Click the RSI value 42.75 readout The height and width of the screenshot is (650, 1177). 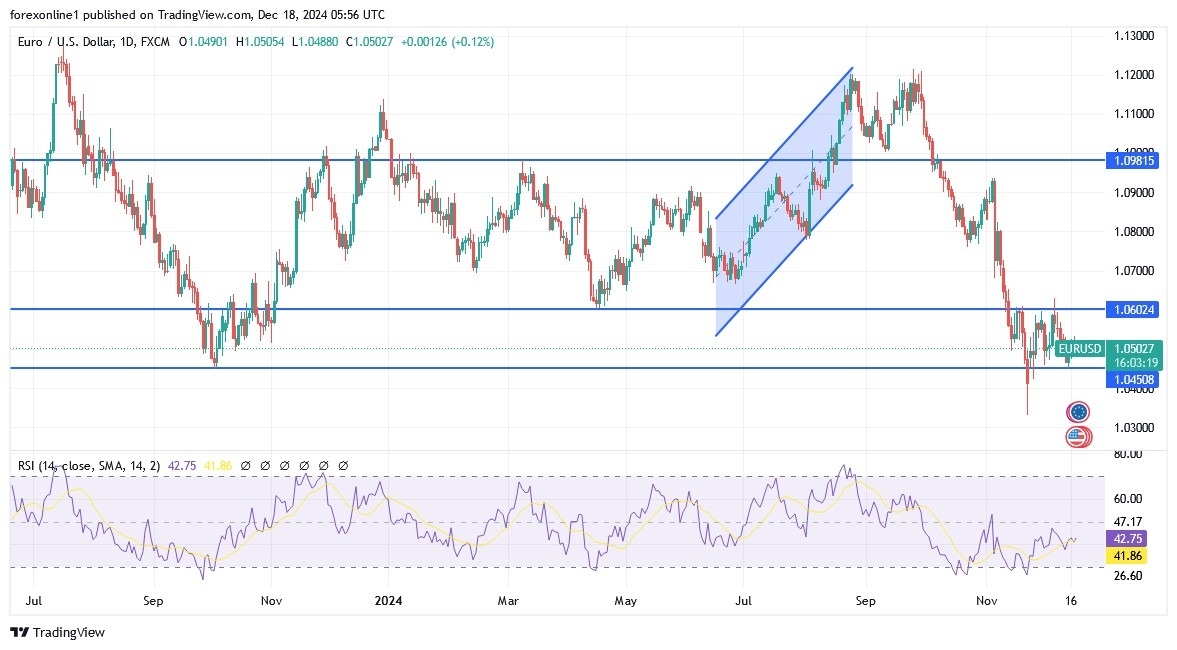[182, 464]
